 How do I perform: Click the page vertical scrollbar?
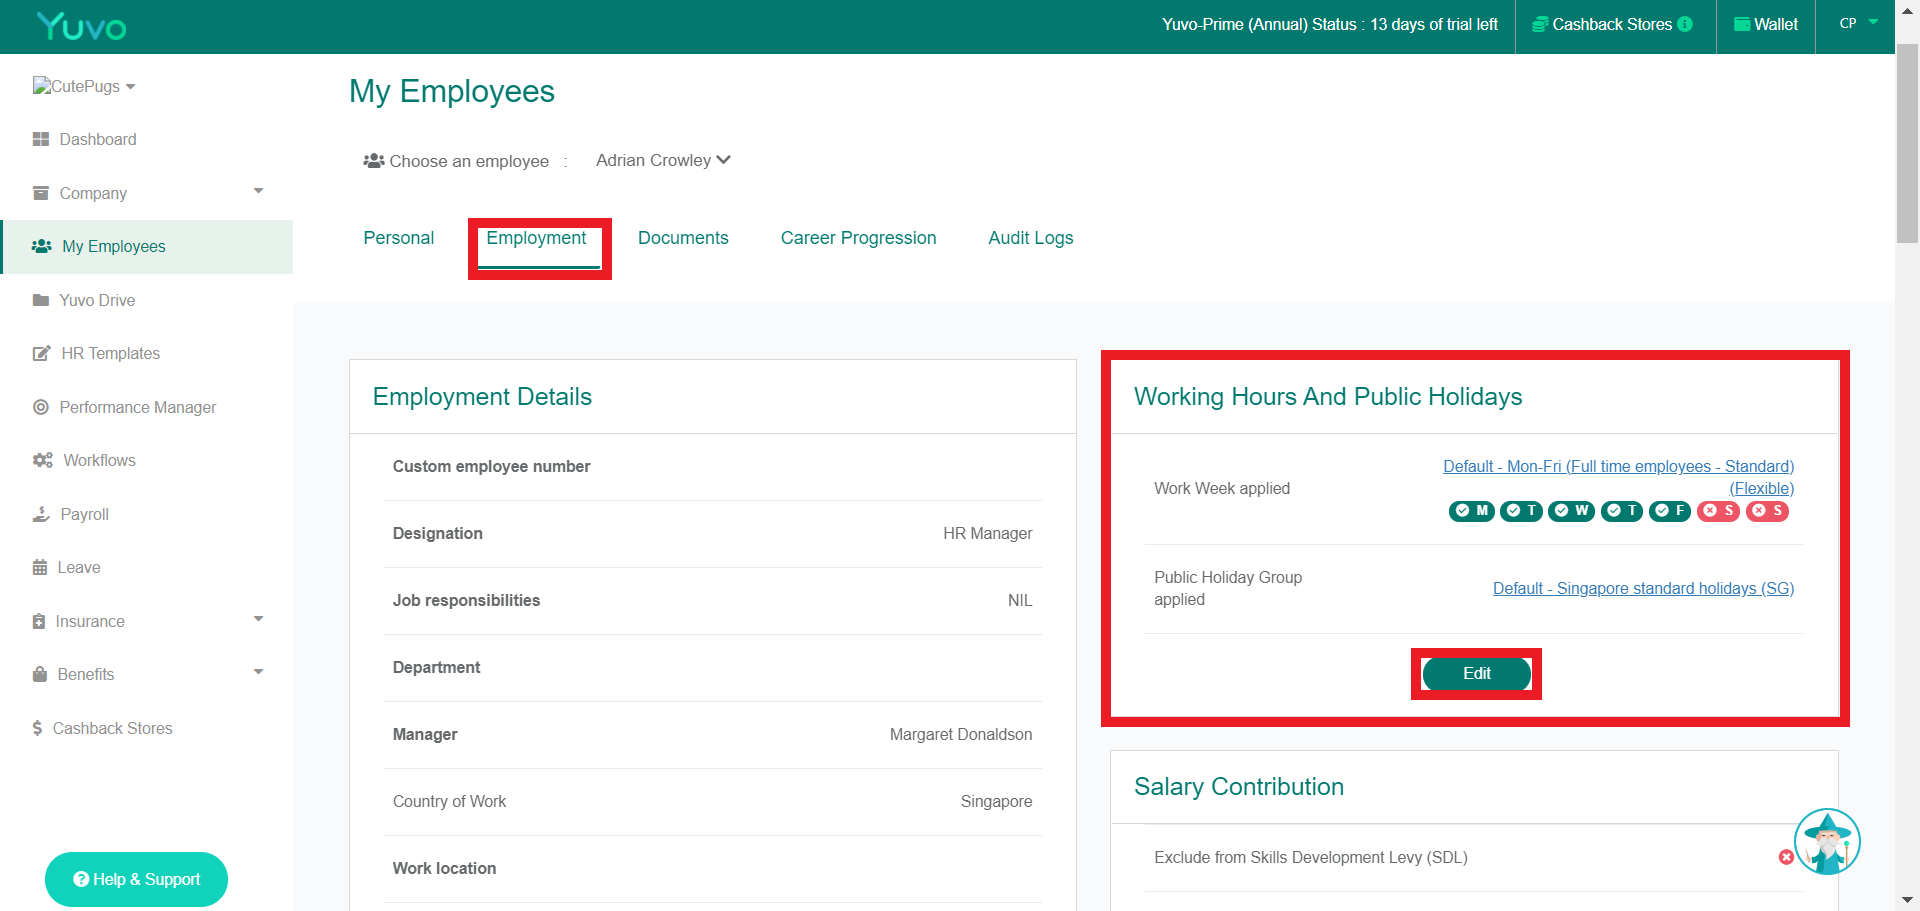click(1907, 143)
